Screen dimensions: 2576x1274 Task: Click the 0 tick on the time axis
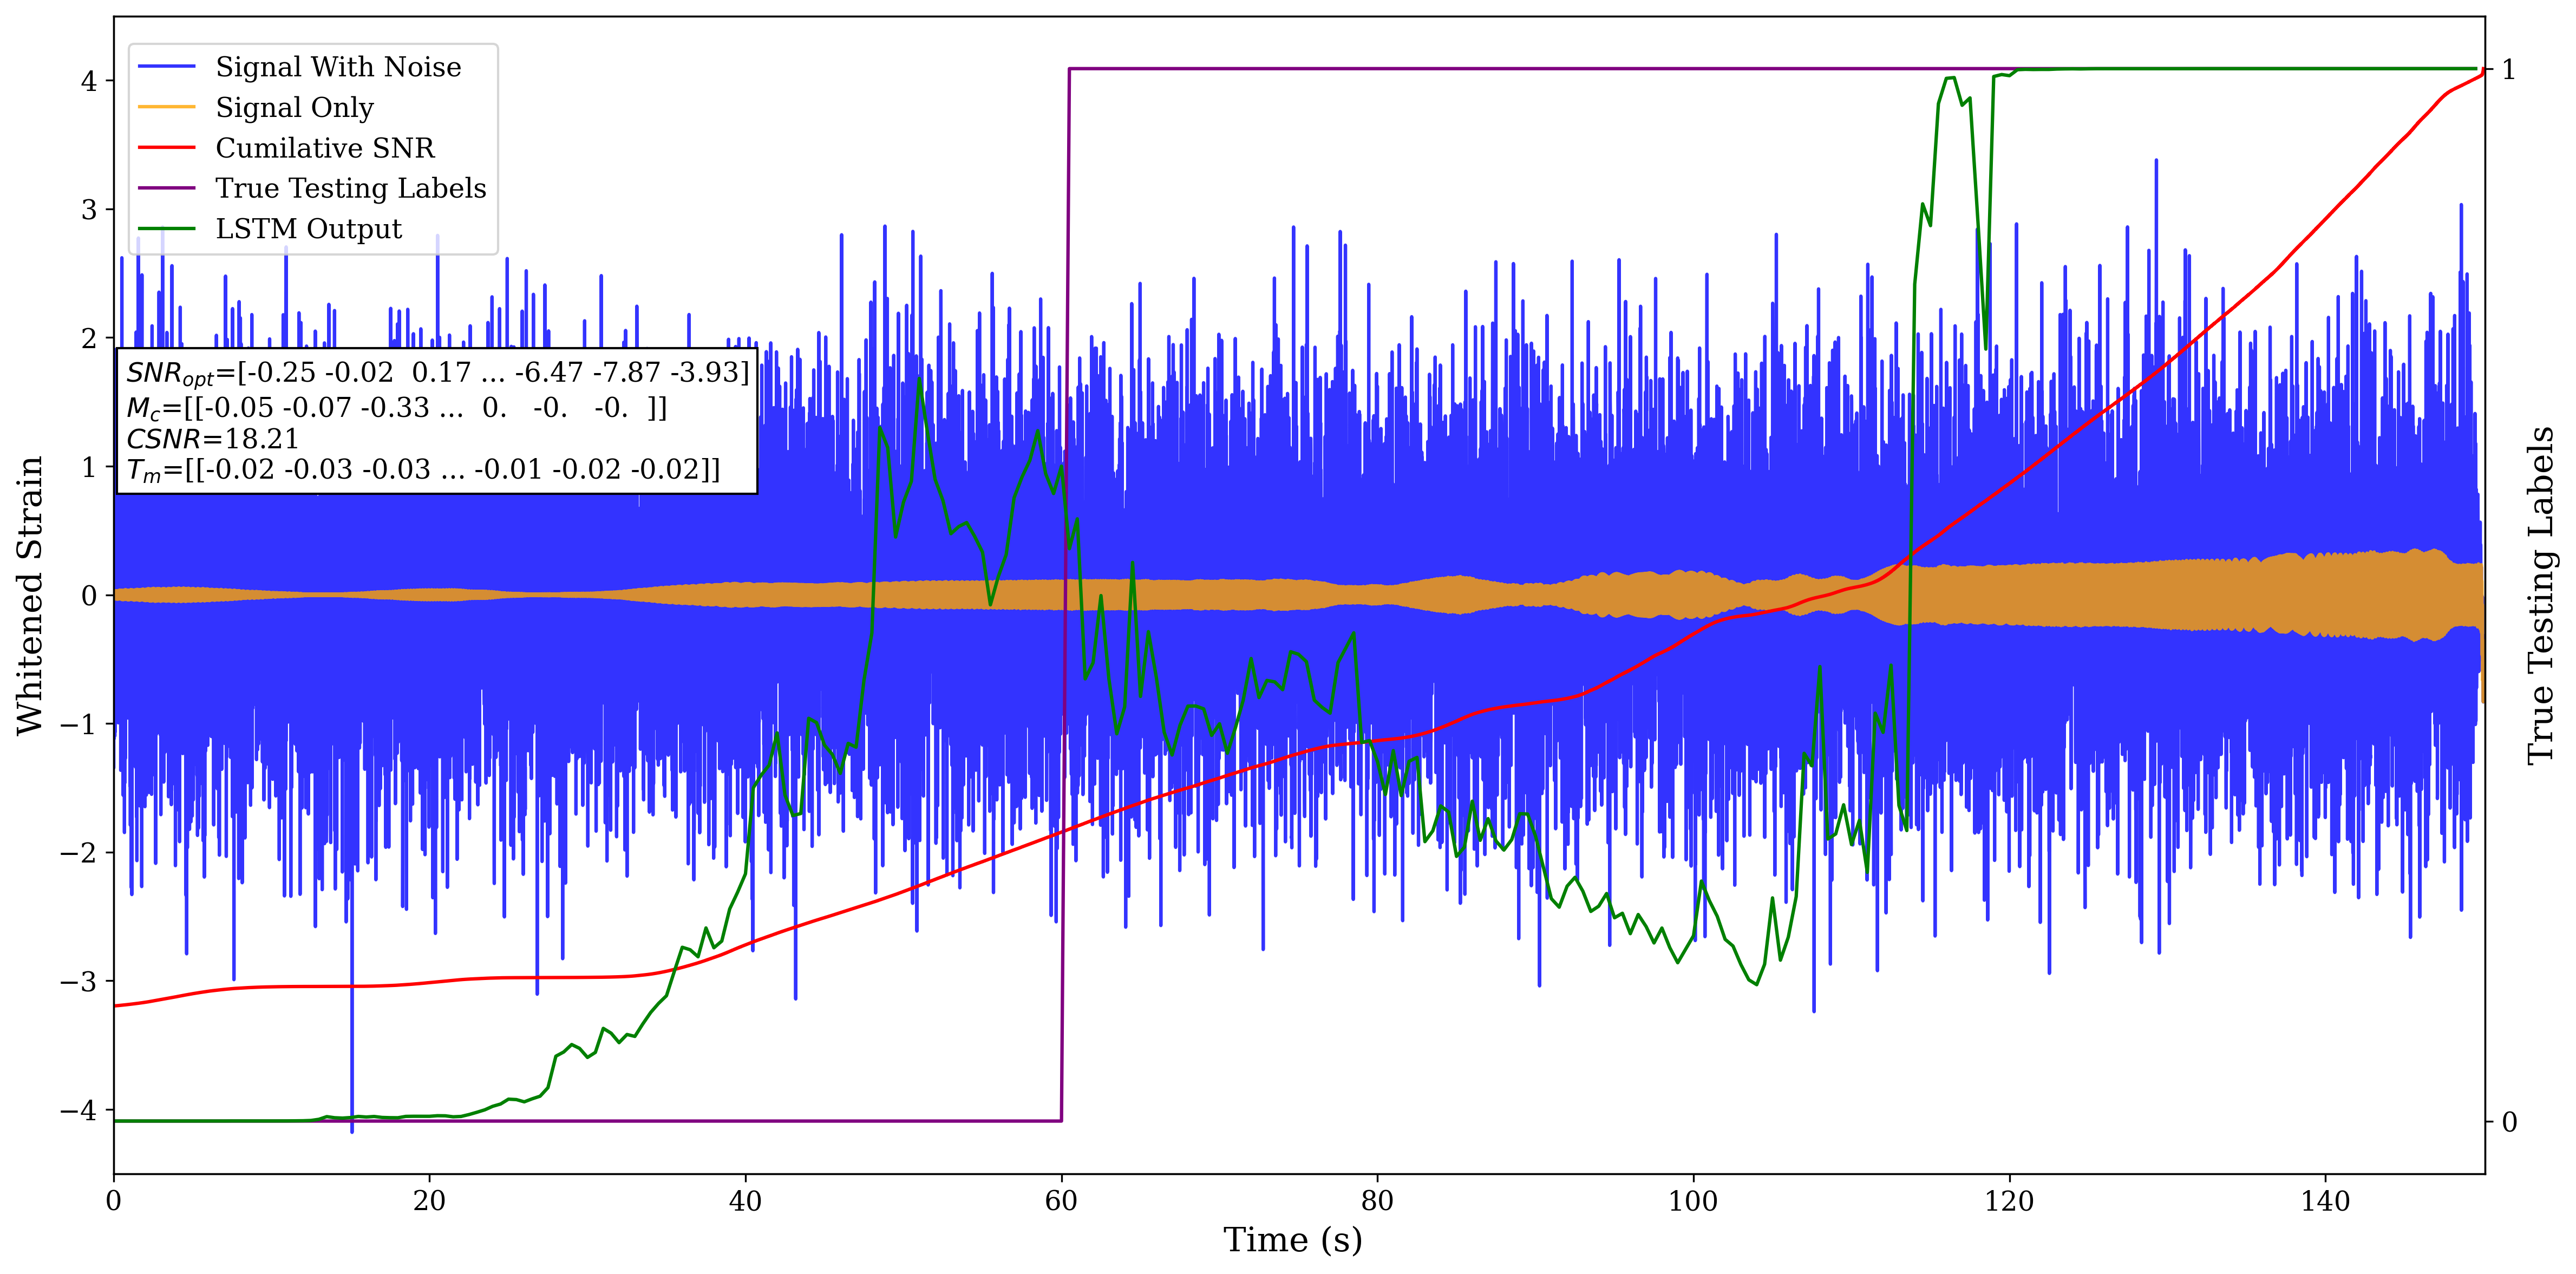tap(114, 1200)
